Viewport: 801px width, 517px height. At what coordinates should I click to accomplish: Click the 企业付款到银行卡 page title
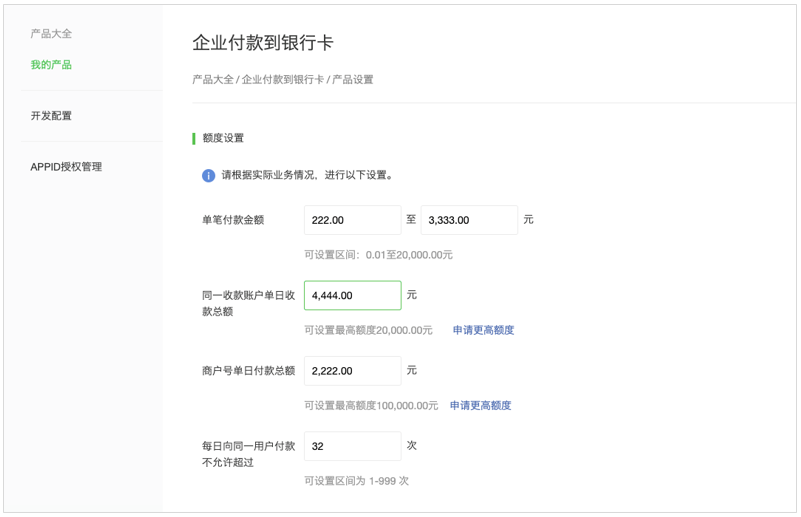(263, 42)
